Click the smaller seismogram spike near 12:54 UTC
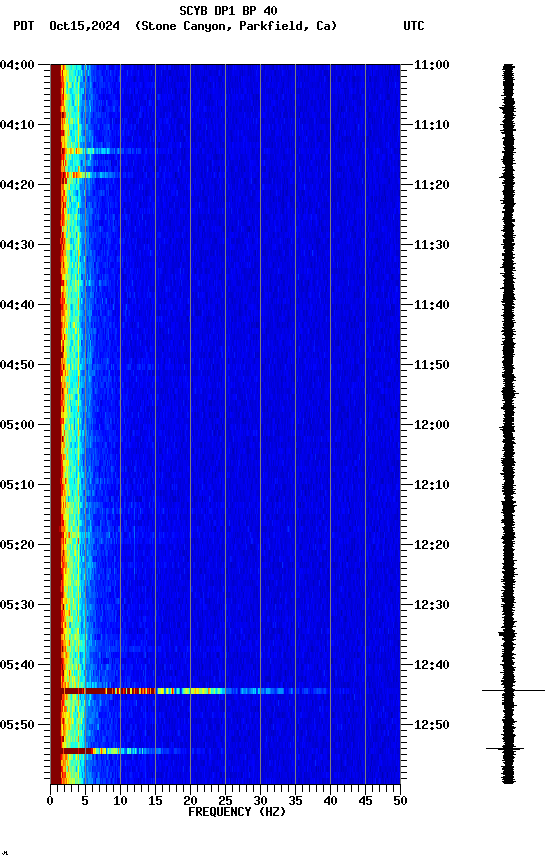The image size is (552, 864). [505, 748]
